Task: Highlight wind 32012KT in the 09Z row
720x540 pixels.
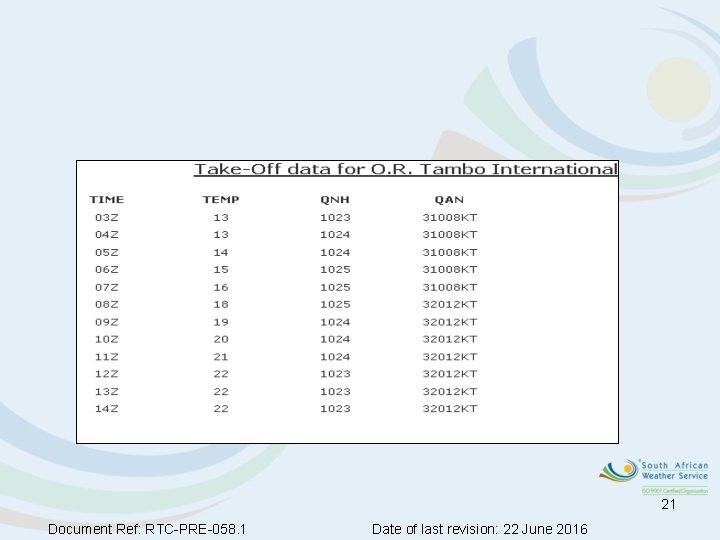Action: [x=450, y=322]
